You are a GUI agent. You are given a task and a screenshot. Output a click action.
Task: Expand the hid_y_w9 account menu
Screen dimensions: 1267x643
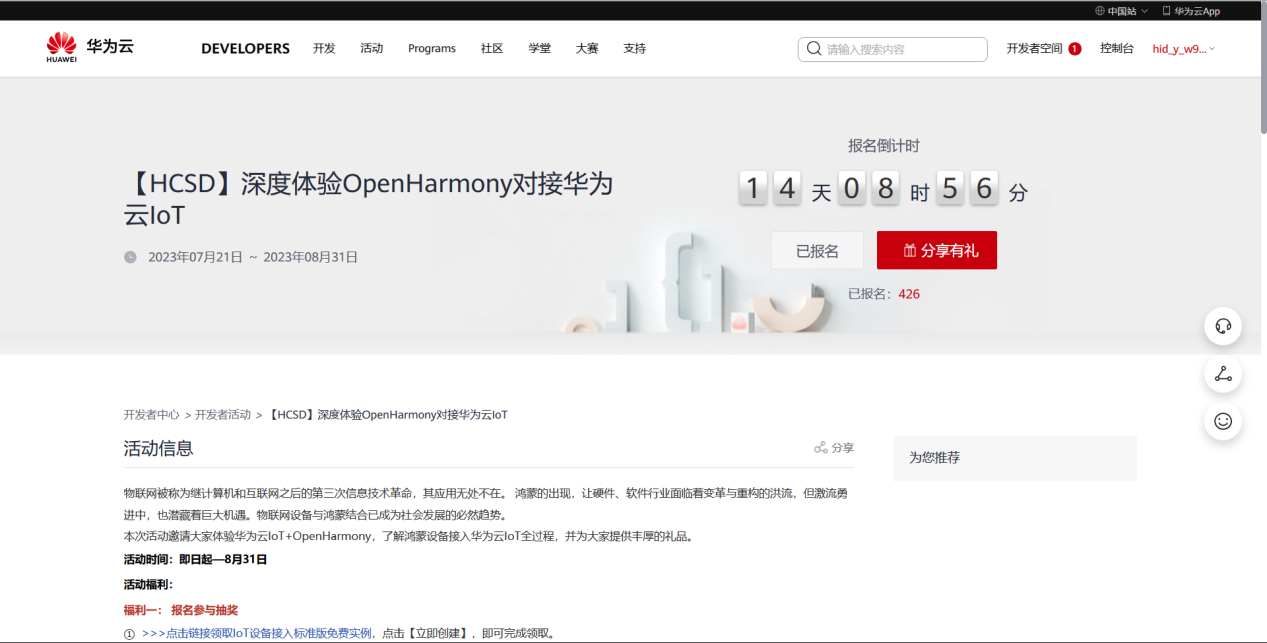(x=1184, y=49)
